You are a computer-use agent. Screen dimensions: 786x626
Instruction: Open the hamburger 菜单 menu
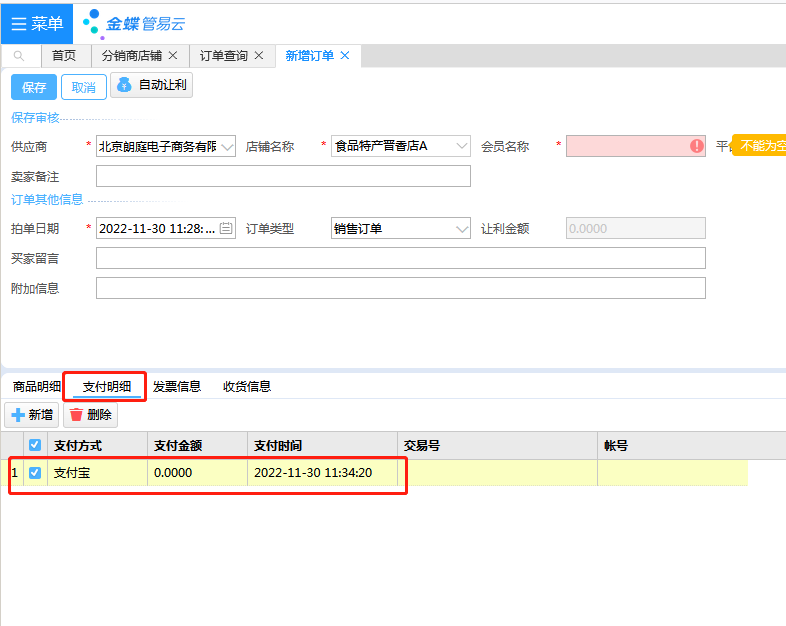point(36,23)
